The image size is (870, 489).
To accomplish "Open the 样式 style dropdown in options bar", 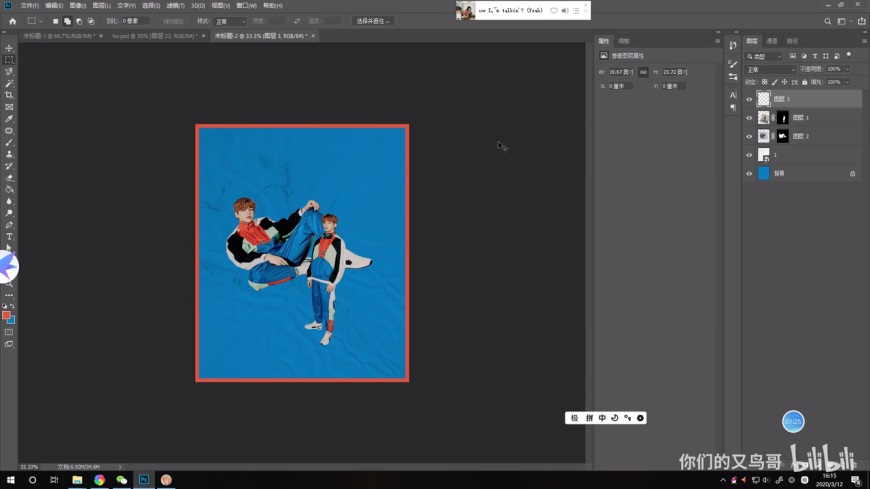I will [x=230, y=21].
